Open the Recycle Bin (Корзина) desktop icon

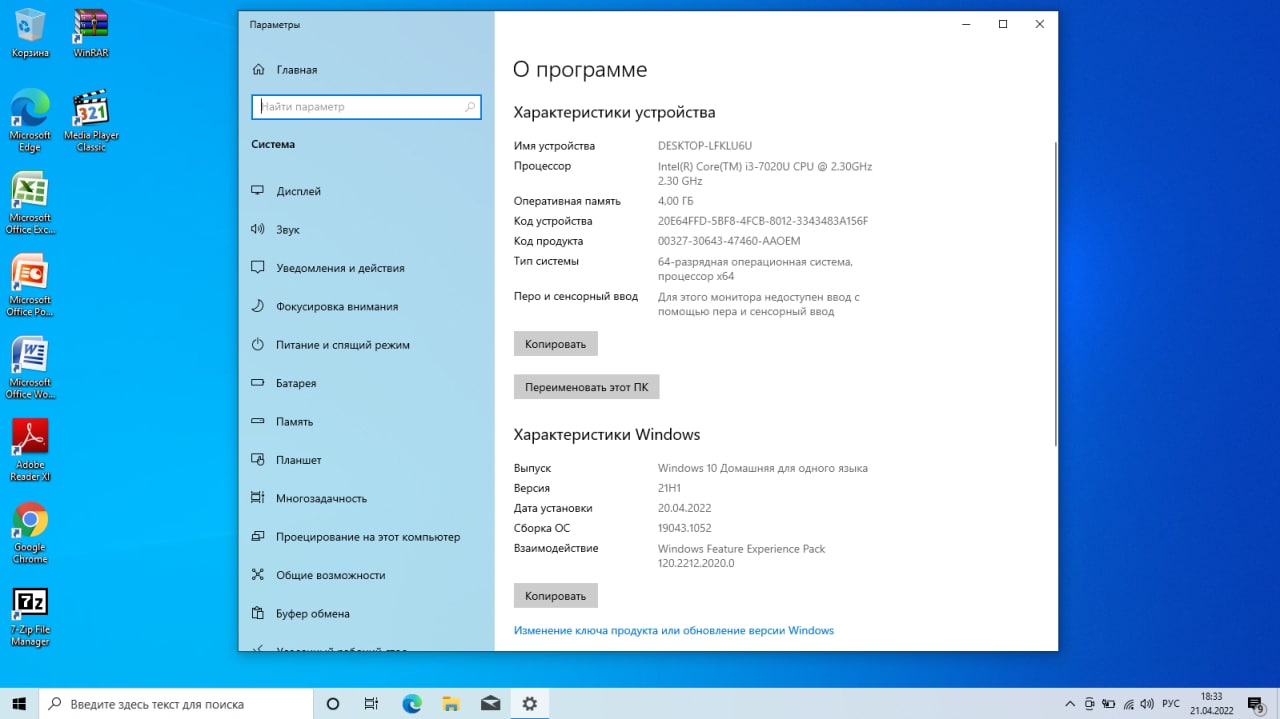(x=30, y=32)
